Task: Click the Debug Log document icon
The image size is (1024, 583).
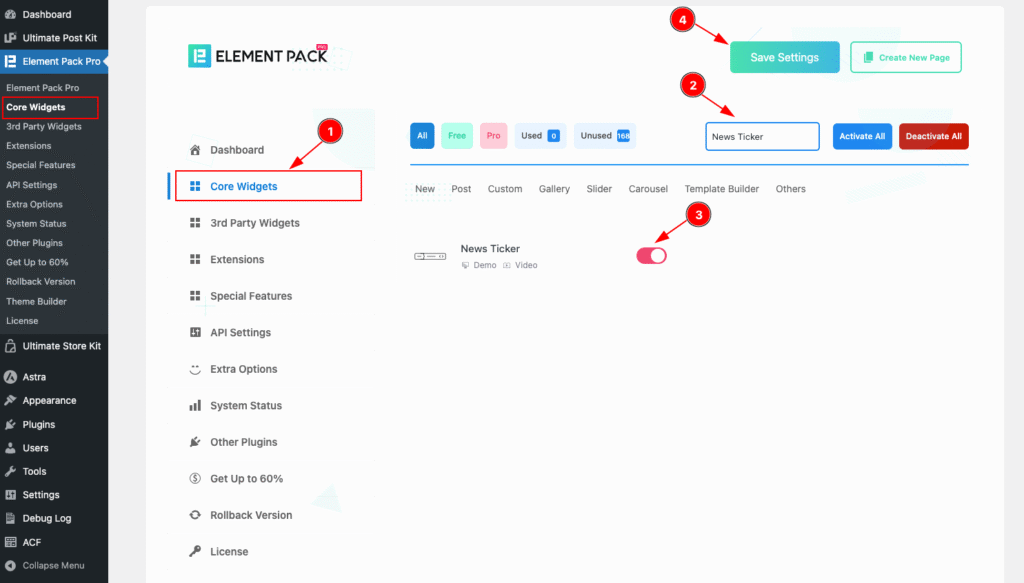Action: (10, 518)
